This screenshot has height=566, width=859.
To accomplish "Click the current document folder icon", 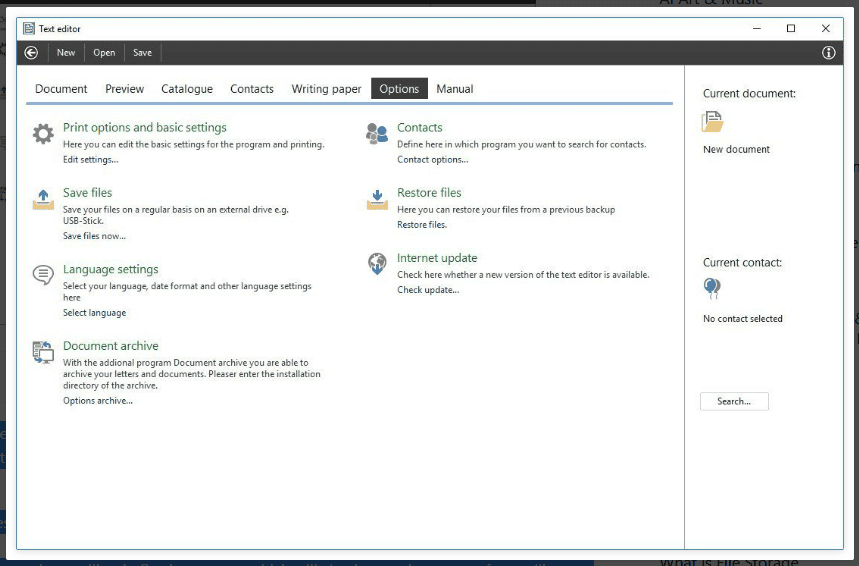I will point(712,122).
